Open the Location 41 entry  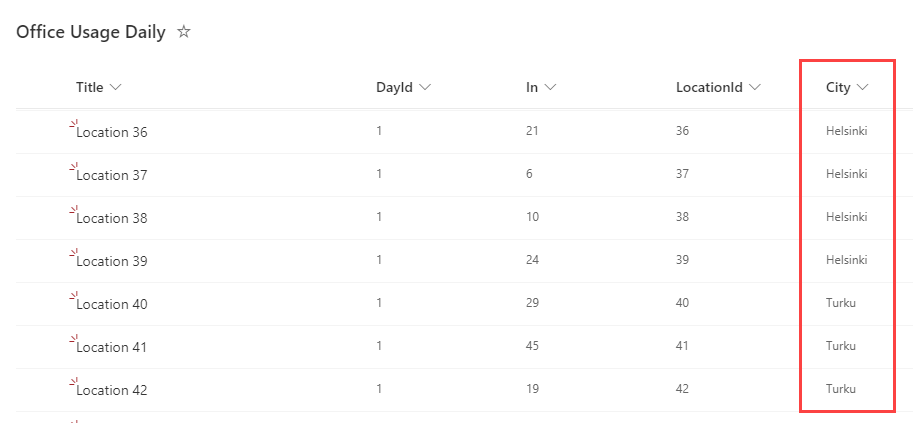click(x=112, y=347)
